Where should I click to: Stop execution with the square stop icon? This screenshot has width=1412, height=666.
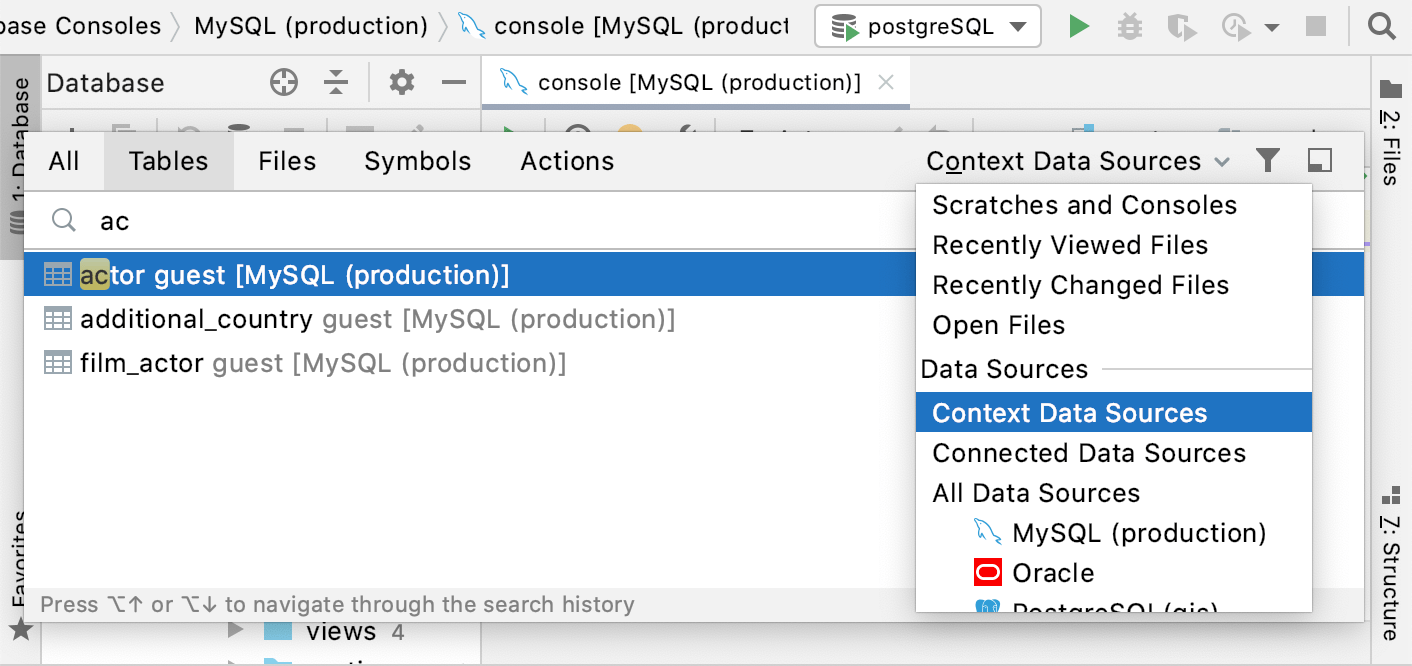click(x=1316, y=27)
